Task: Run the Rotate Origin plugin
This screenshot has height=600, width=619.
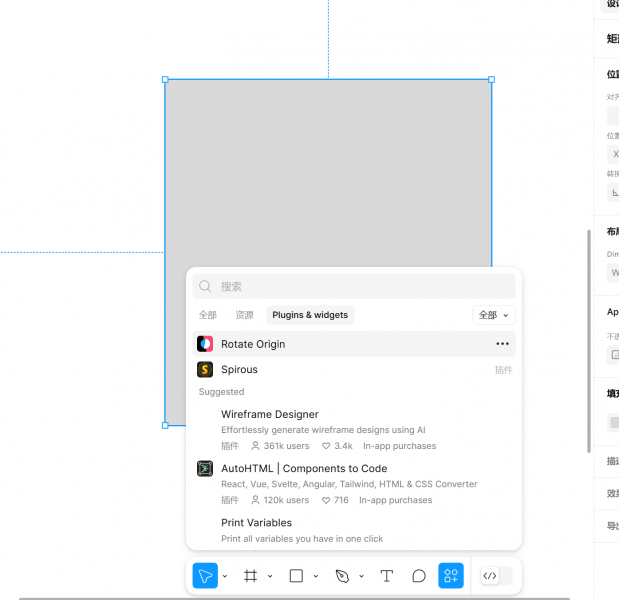Action: pos(354,344)
